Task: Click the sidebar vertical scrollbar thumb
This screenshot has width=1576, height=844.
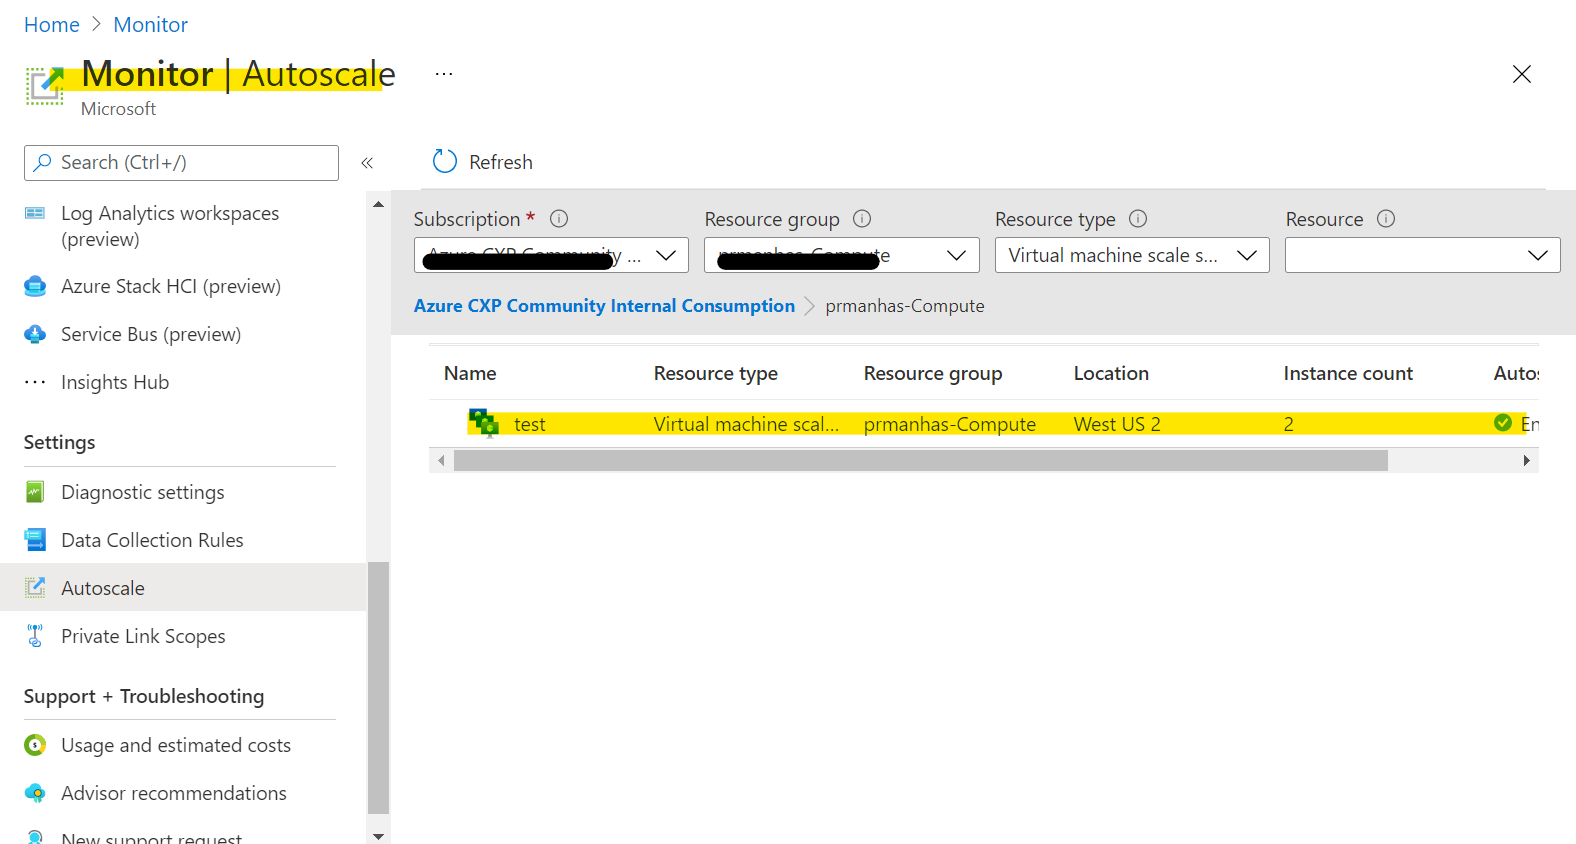Action: pyautogui.click(x=378, y=688)
